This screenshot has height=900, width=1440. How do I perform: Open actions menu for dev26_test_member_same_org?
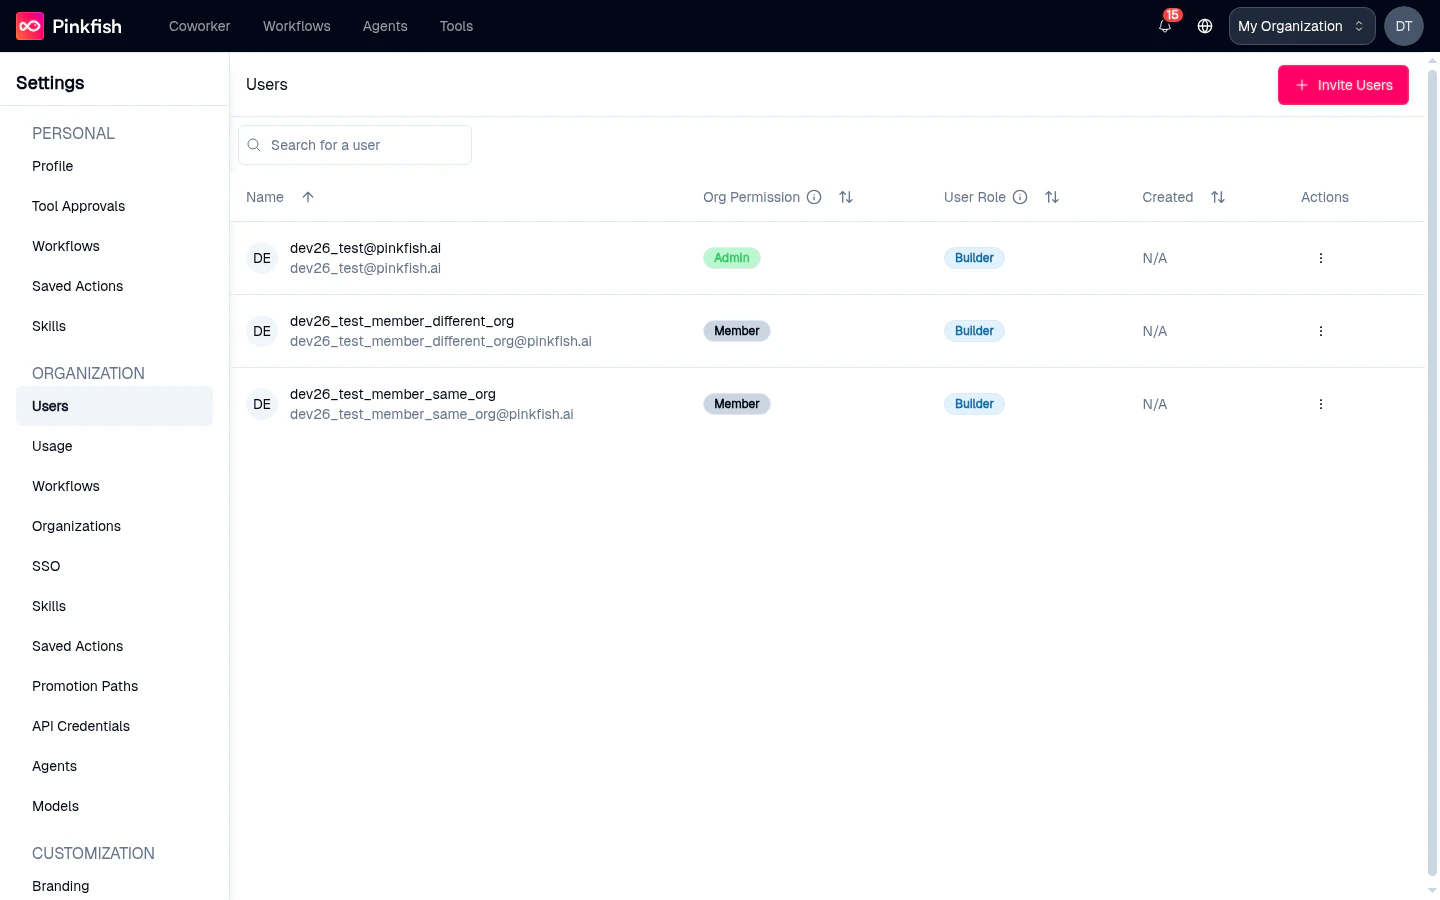pos(1321,404)
